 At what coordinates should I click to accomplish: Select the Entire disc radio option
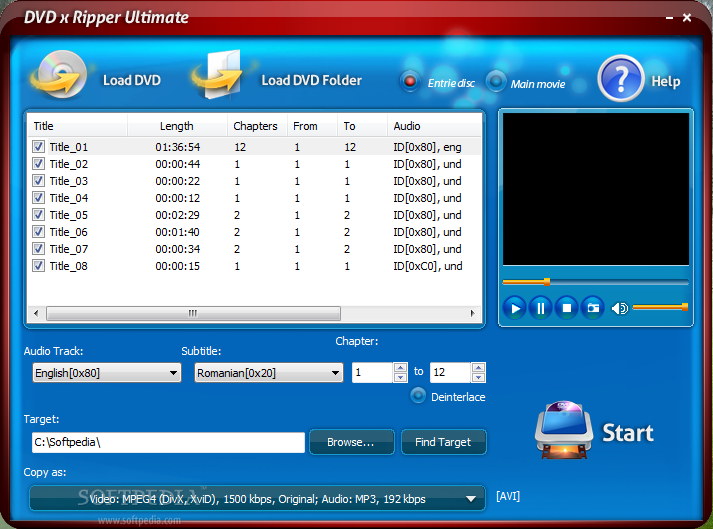(x=410, y=81)
